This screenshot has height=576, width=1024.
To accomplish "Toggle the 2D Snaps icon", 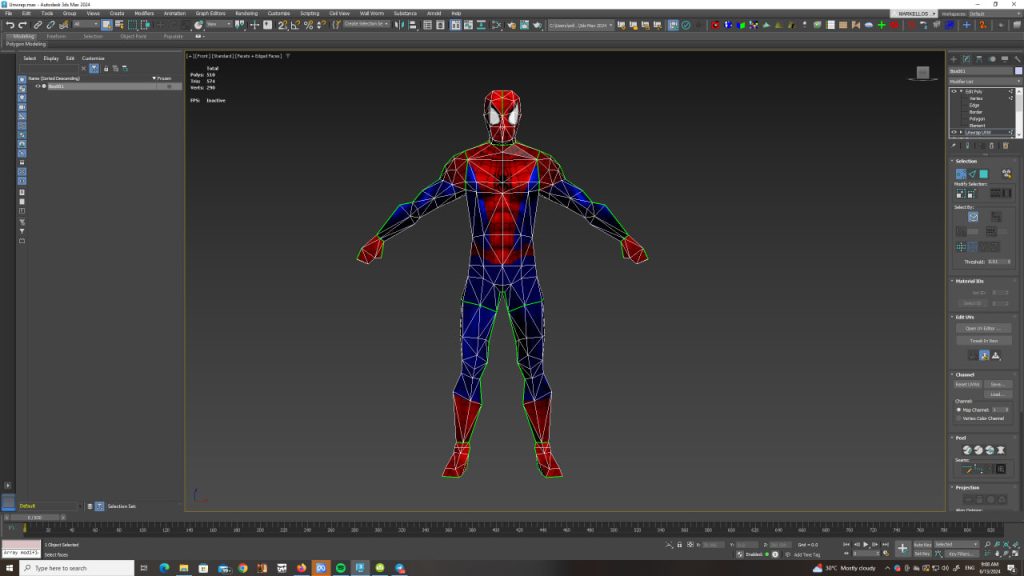I will point(282,25).
